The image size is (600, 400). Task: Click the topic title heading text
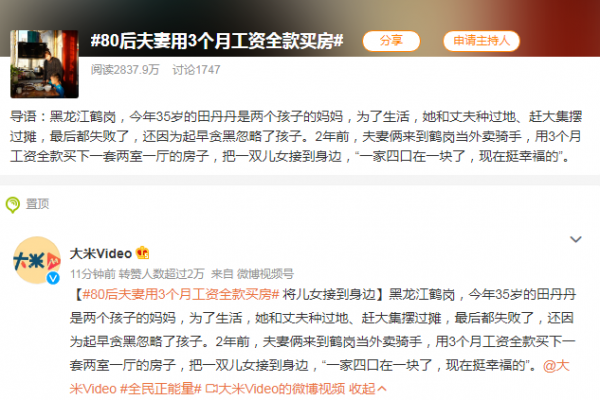click(217, 41)
